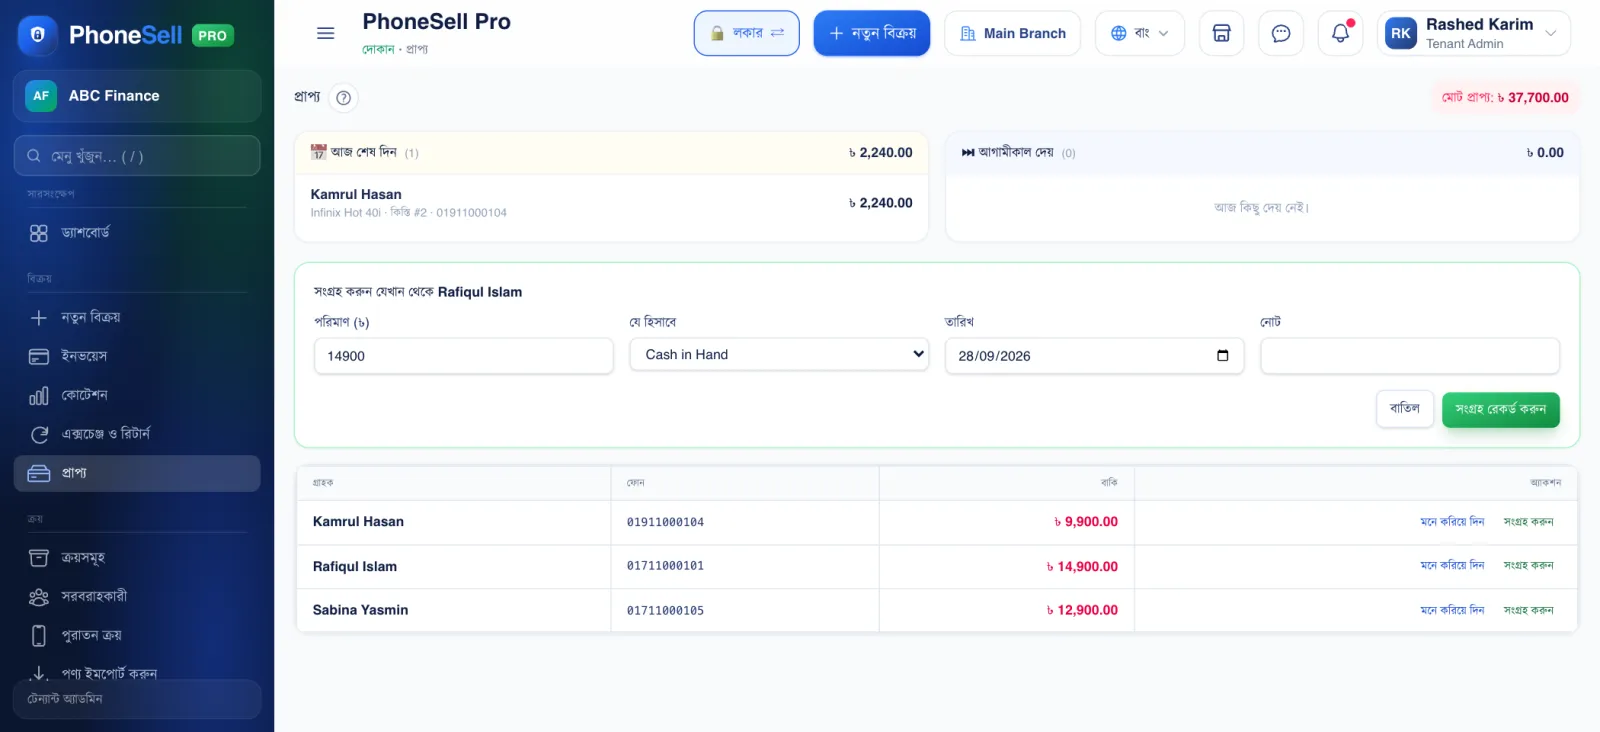Toggle the লকার lock switch button
The height and width of the screenshot is (732, 1600).
(746, 33)
